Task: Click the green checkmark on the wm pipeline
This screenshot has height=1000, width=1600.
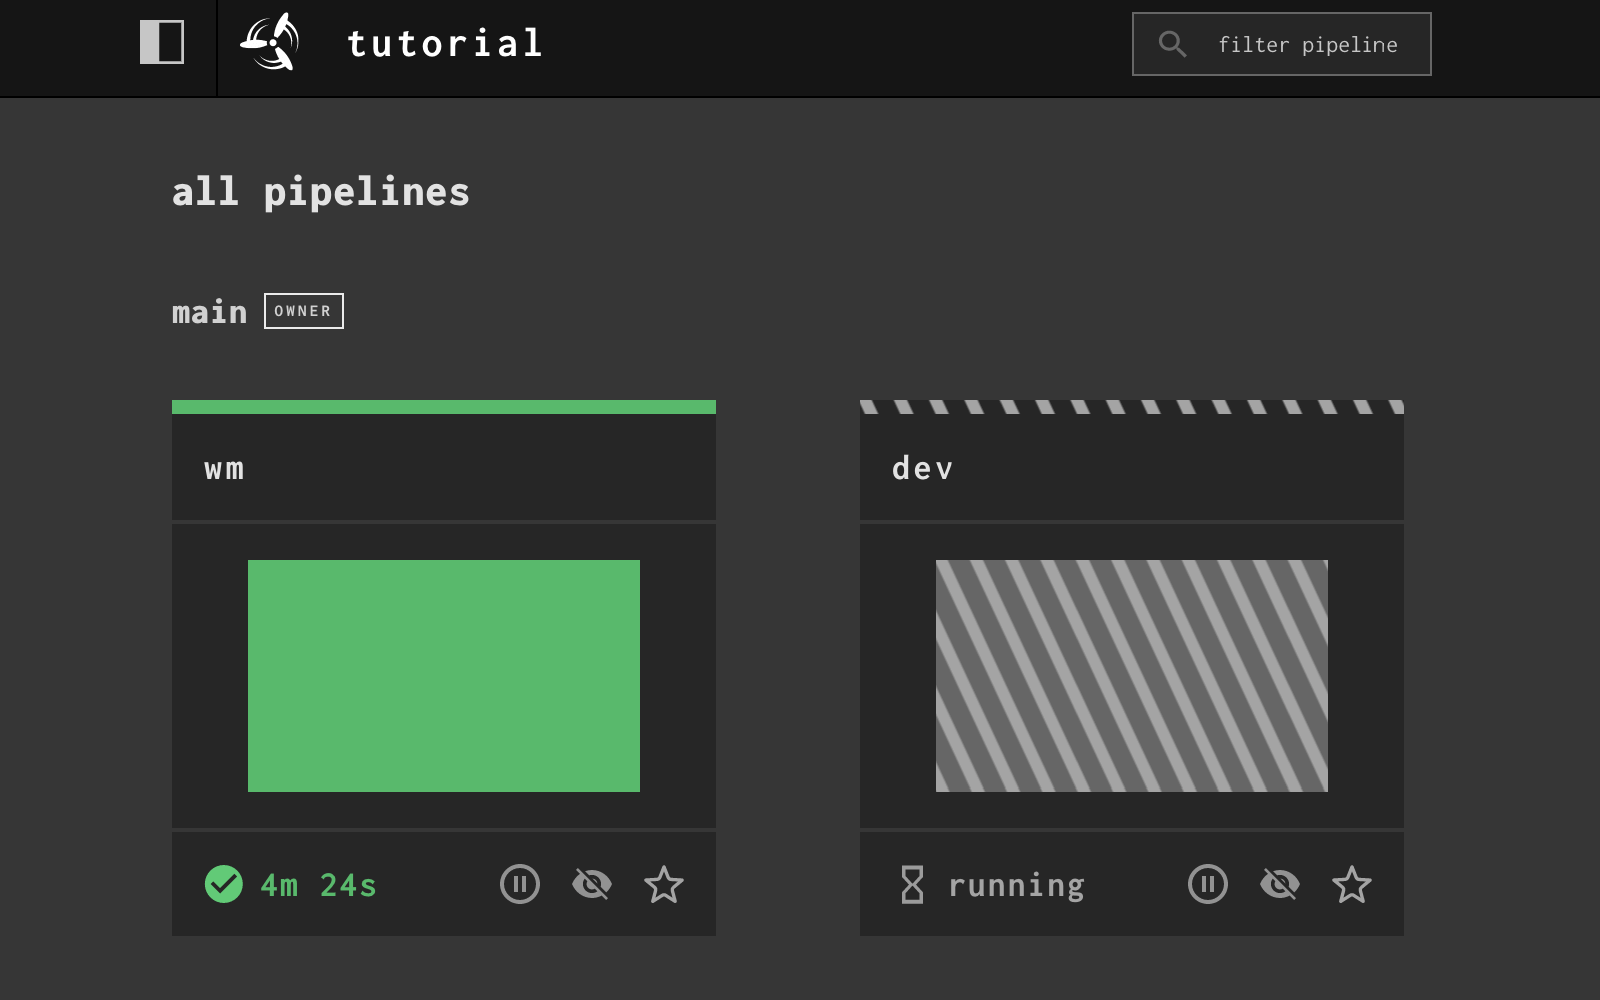Action: [x=223, y=884]
